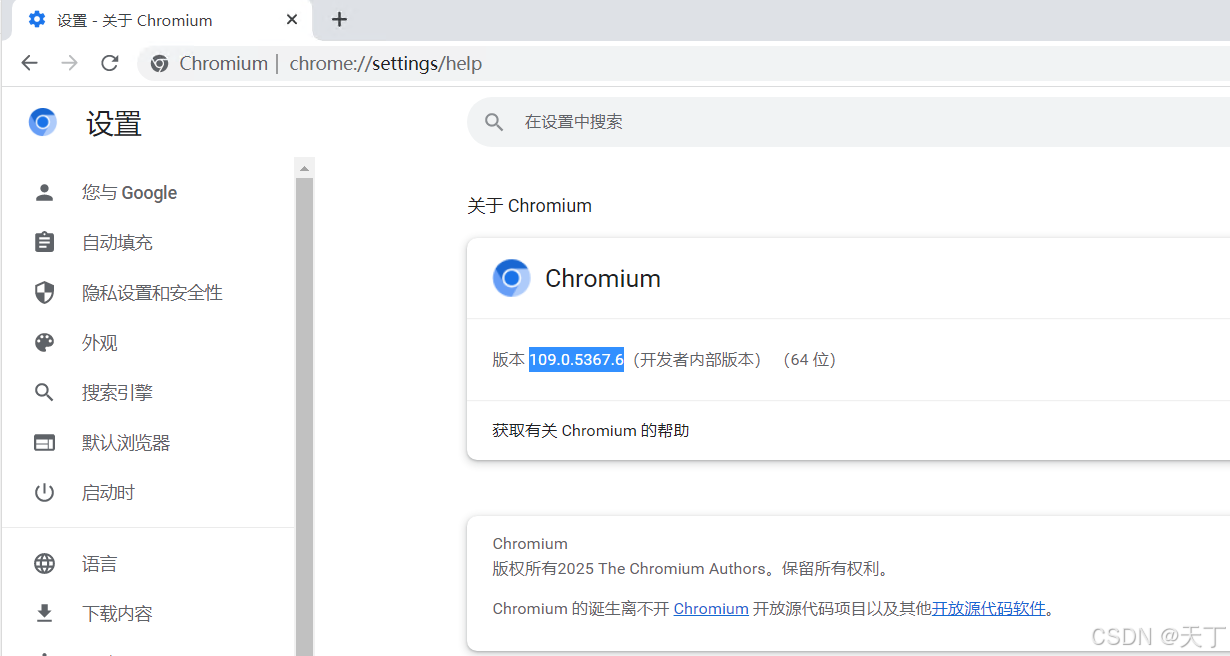This screenshot has height=656, width=1230.
Task: Open the 外观 settings section
Action: point(100,343)
